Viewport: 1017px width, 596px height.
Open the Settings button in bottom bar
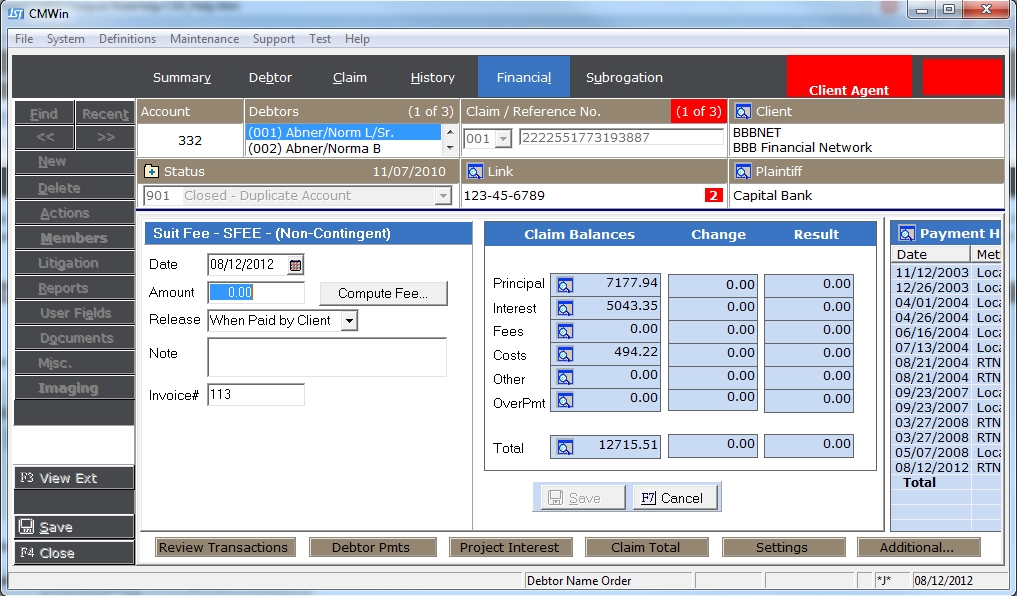(x=782, y=547)
